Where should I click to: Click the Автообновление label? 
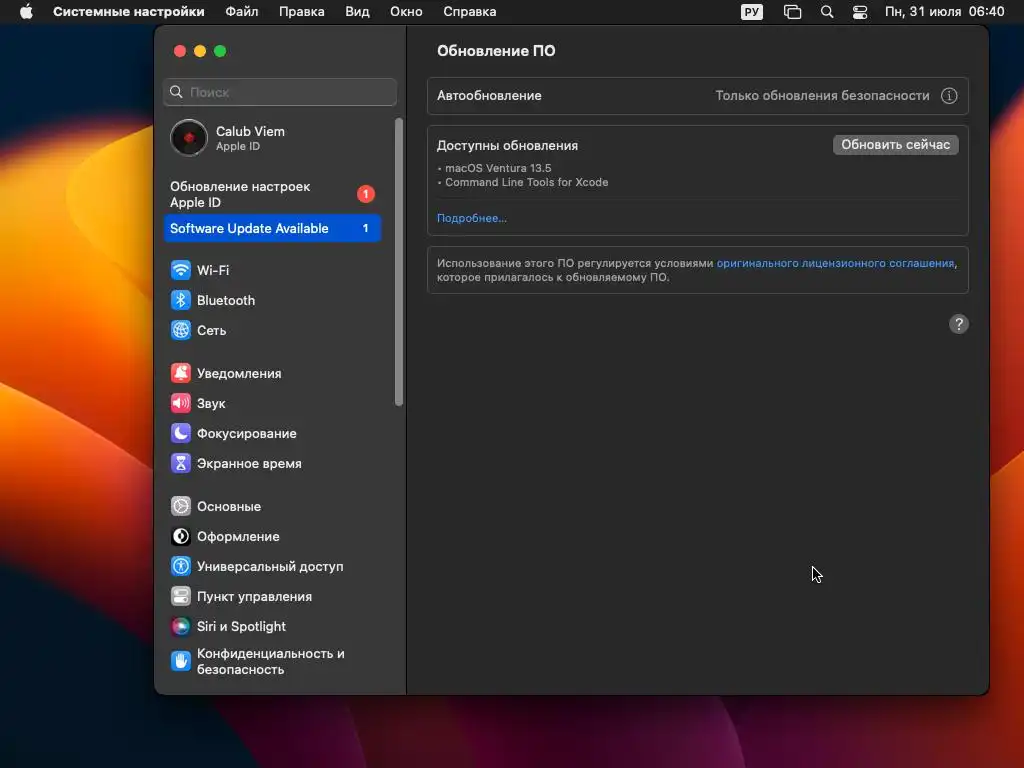(x=489, y=96)
